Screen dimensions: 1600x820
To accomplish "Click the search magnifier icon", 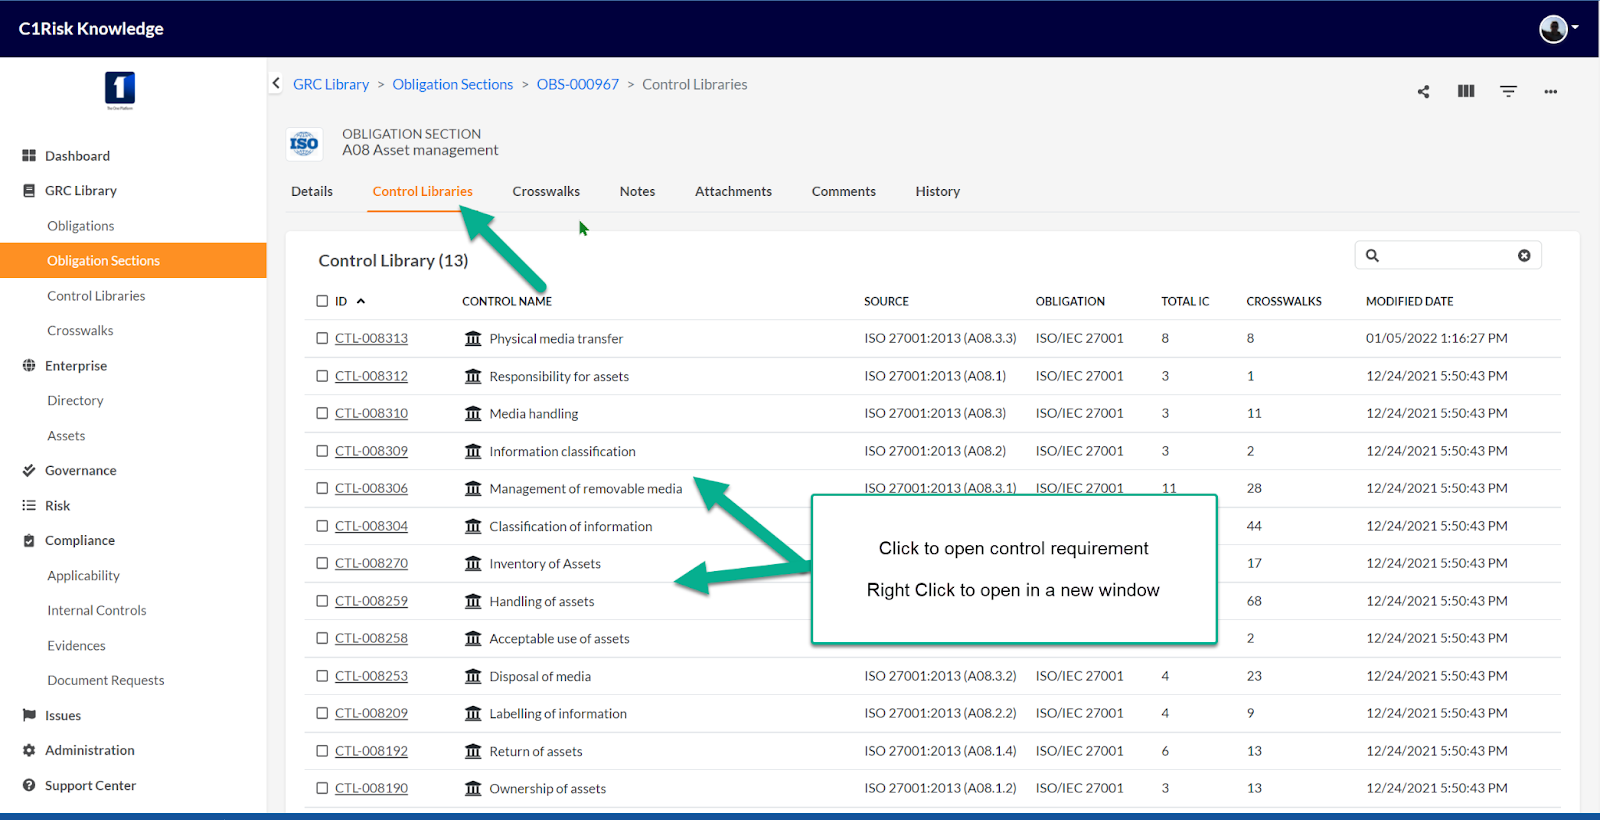I will pyautogui.click(x=1372, y=255).
